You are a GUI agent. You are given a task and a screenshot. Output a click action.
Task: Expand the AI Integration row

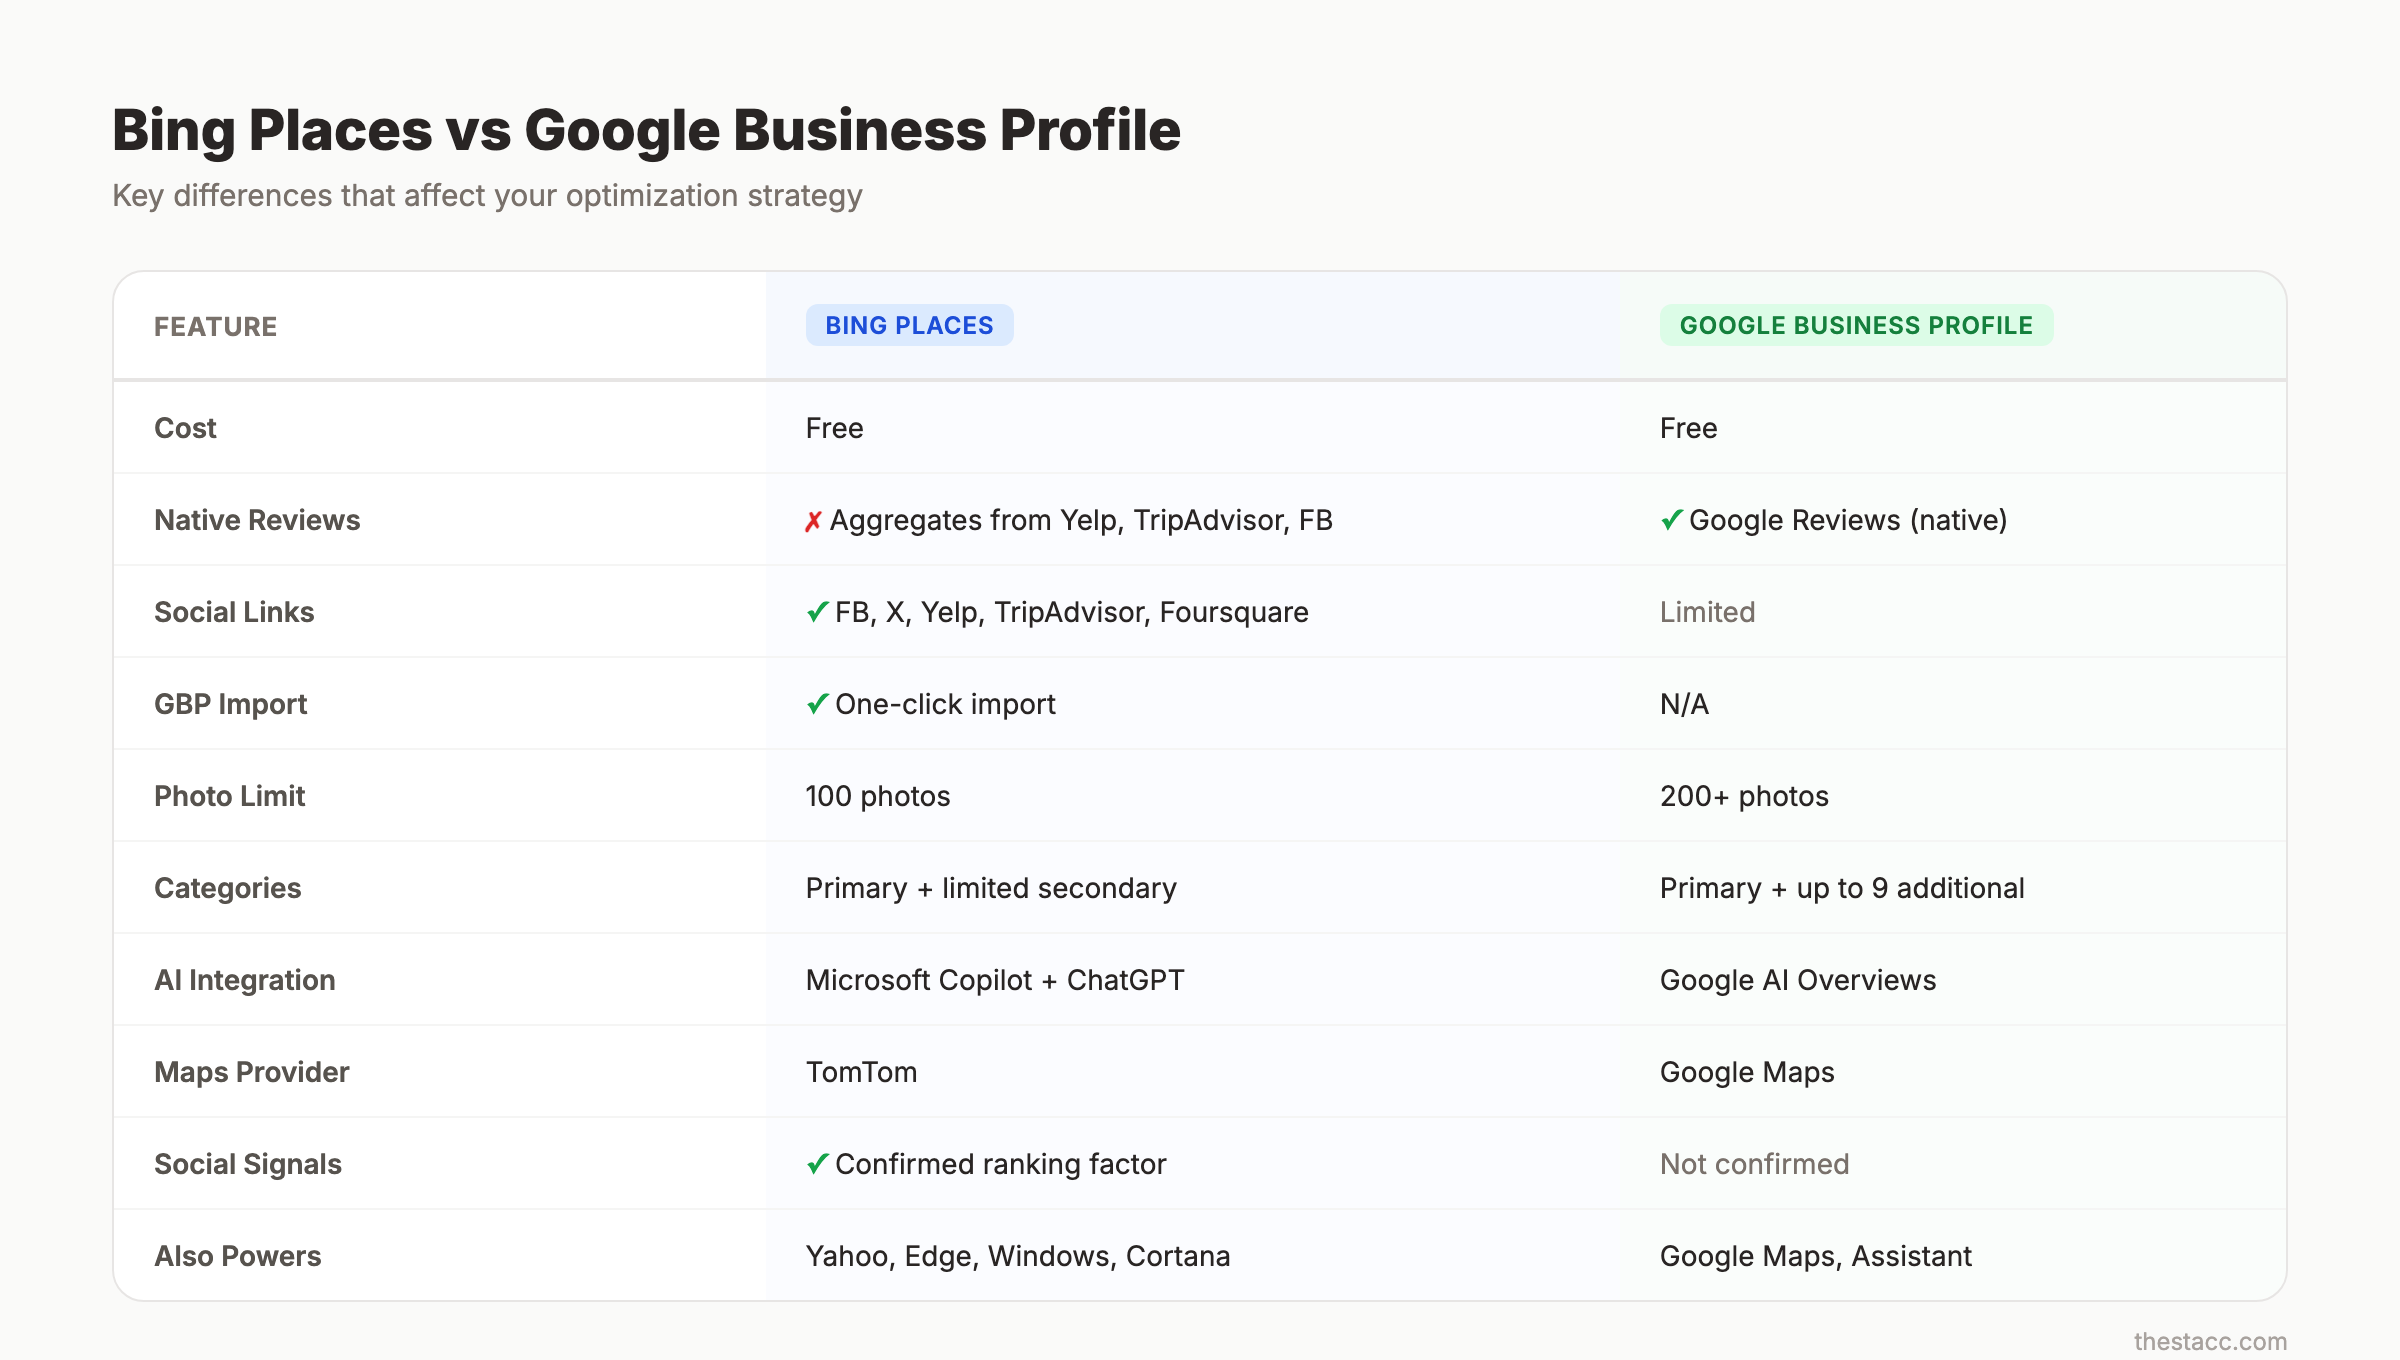245,980
